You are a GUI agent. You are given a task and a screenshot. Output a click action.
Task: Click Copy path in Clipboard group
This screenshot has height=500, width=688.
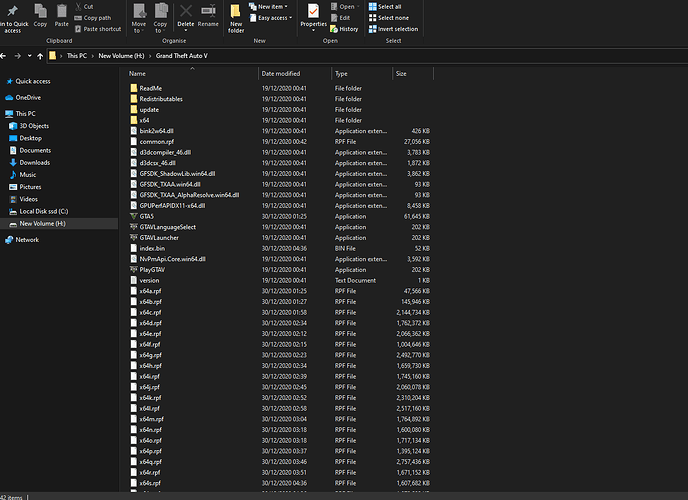click(x=93, y=18)
